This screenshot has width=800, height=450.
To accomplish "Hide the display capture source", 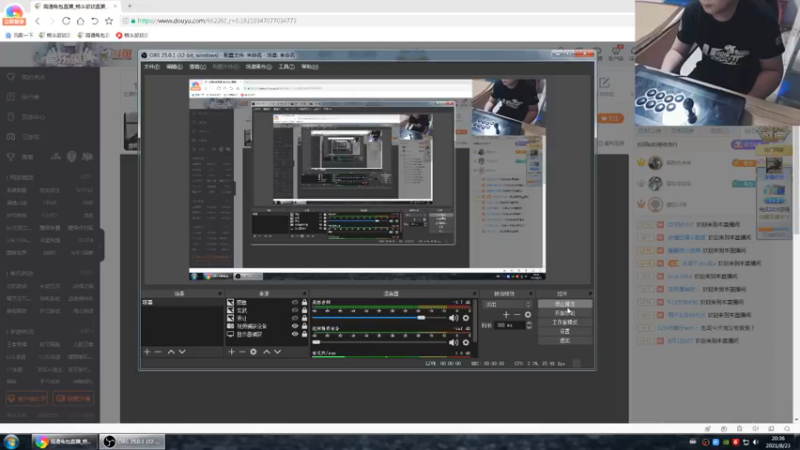I will point(295,334).
